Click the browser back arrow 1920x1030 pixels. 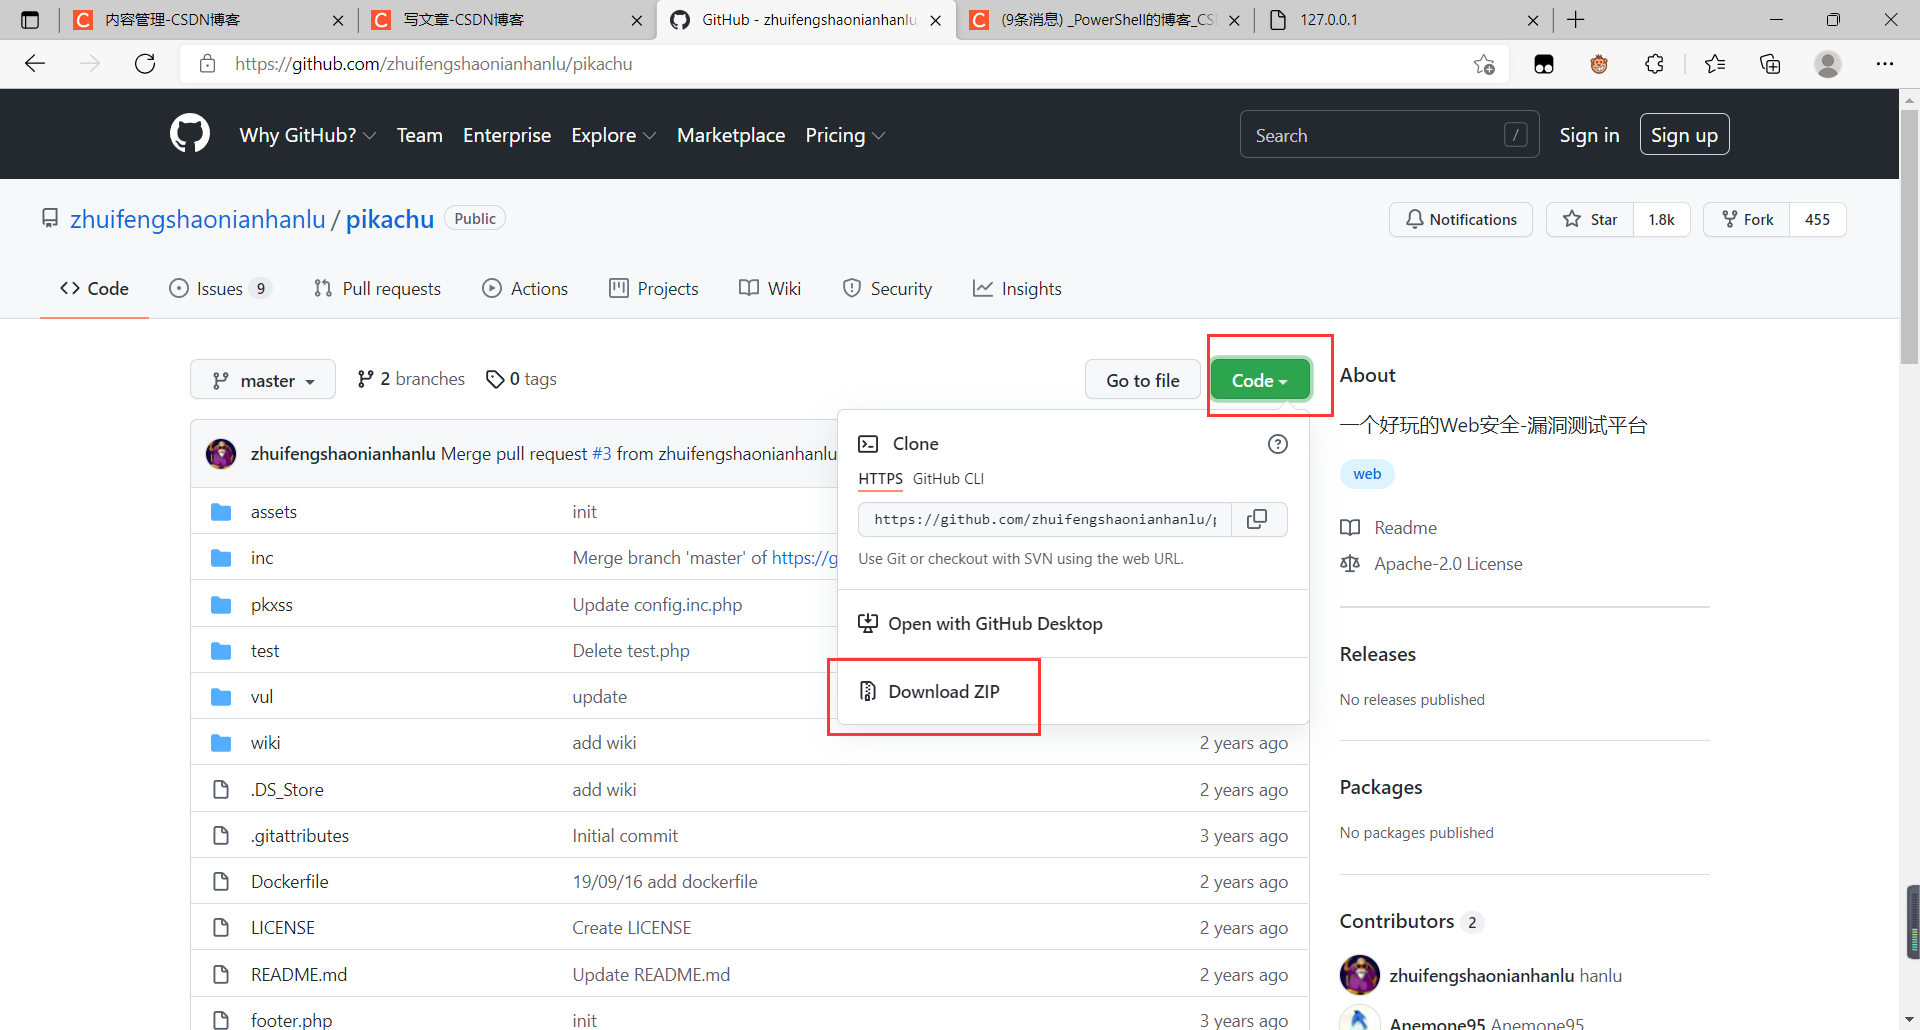pos(35,64)
